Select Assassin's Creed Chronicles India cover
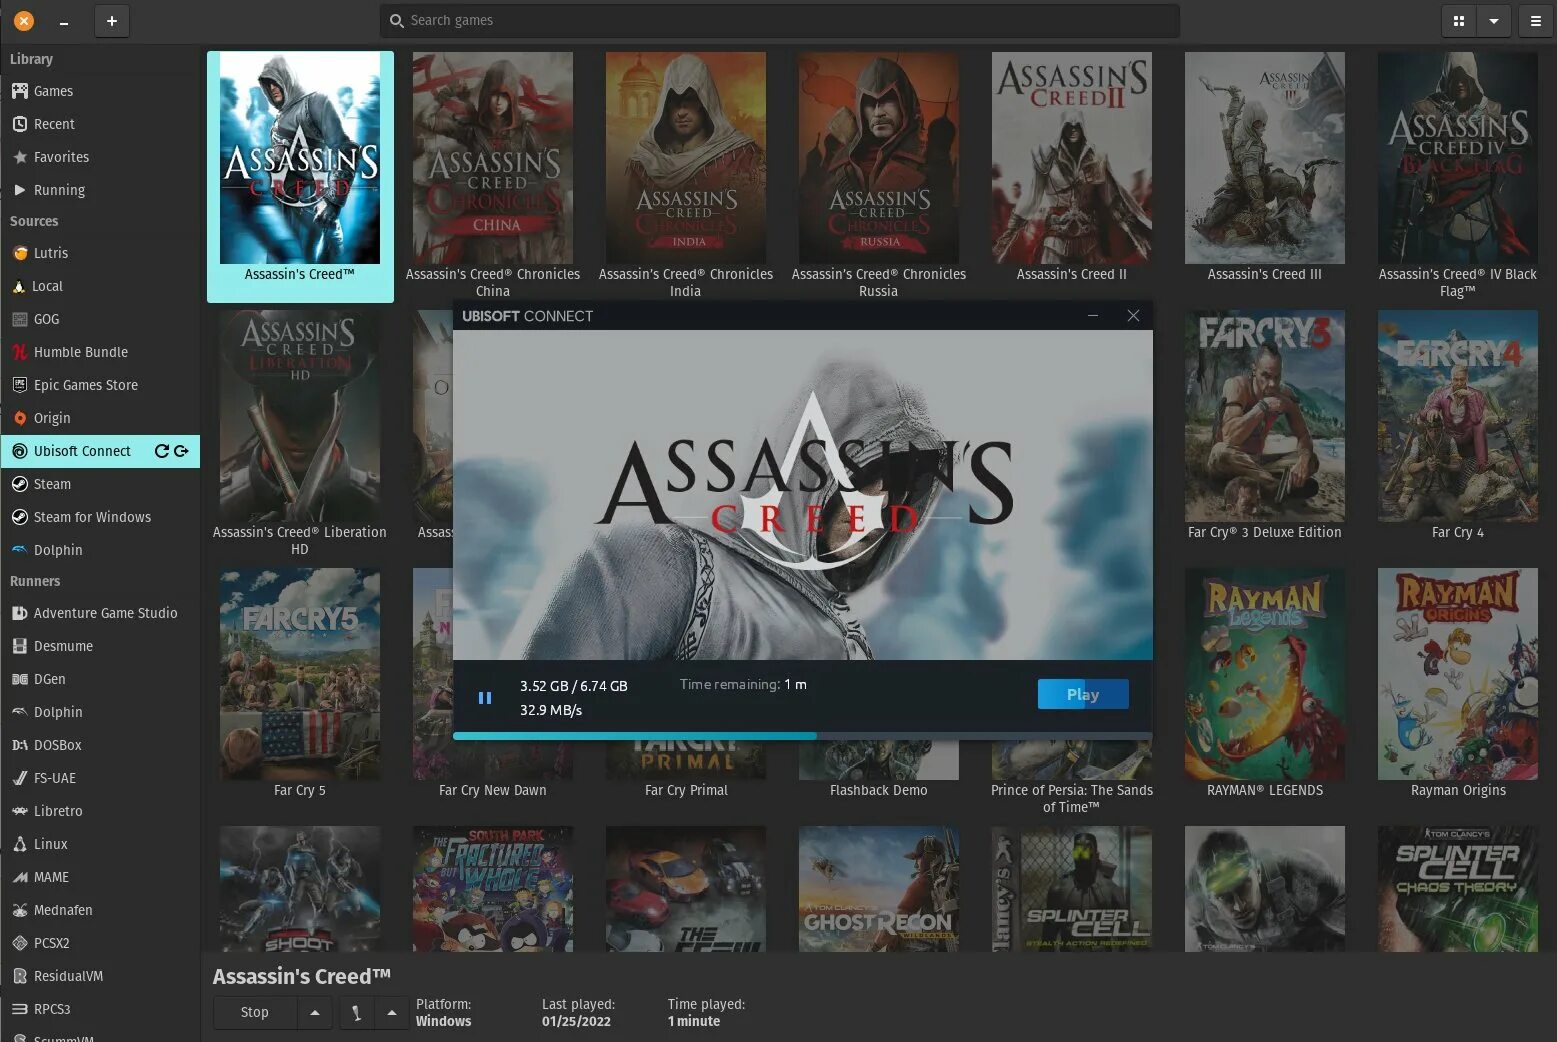This screenshot has width=1557, height=1042. [x=686, y=158]
